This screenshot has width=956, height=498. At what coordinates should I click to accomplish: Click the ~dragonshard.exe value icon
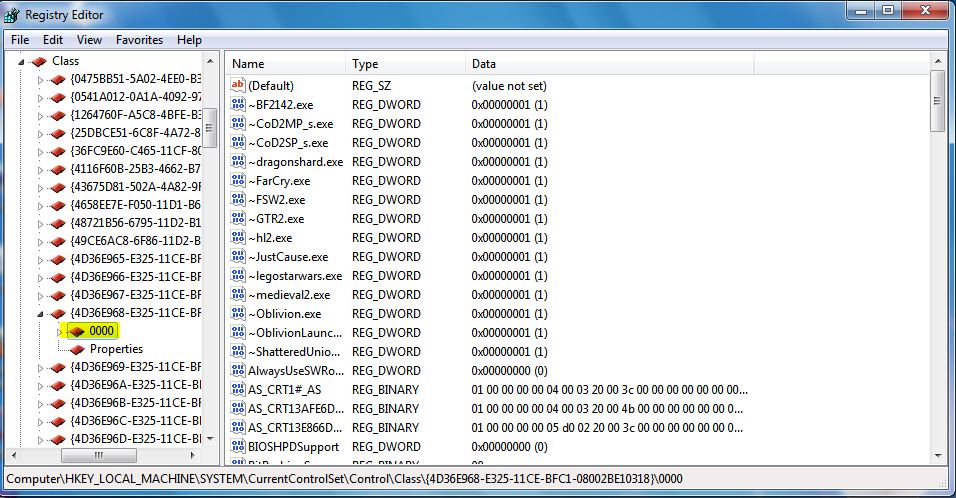pyautogui.click(x=238, y=161)
